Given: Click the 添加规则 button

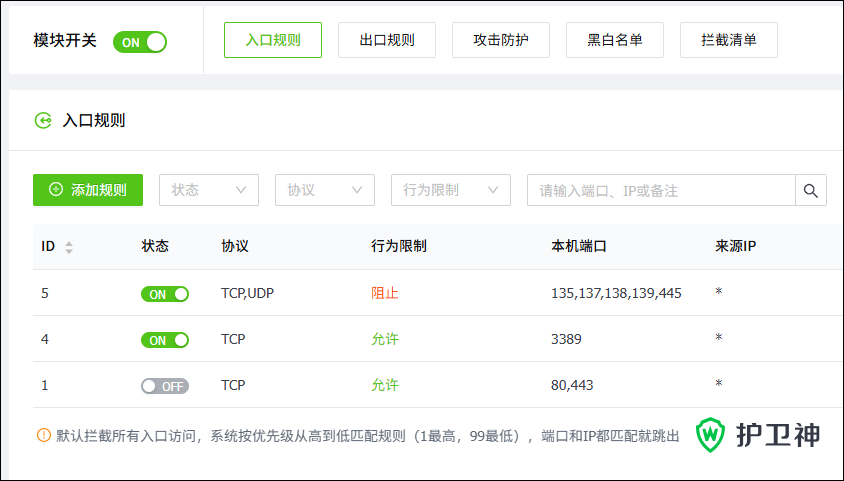Looking at the screenshot, I should pyautogui.click(x=88, y=190).
